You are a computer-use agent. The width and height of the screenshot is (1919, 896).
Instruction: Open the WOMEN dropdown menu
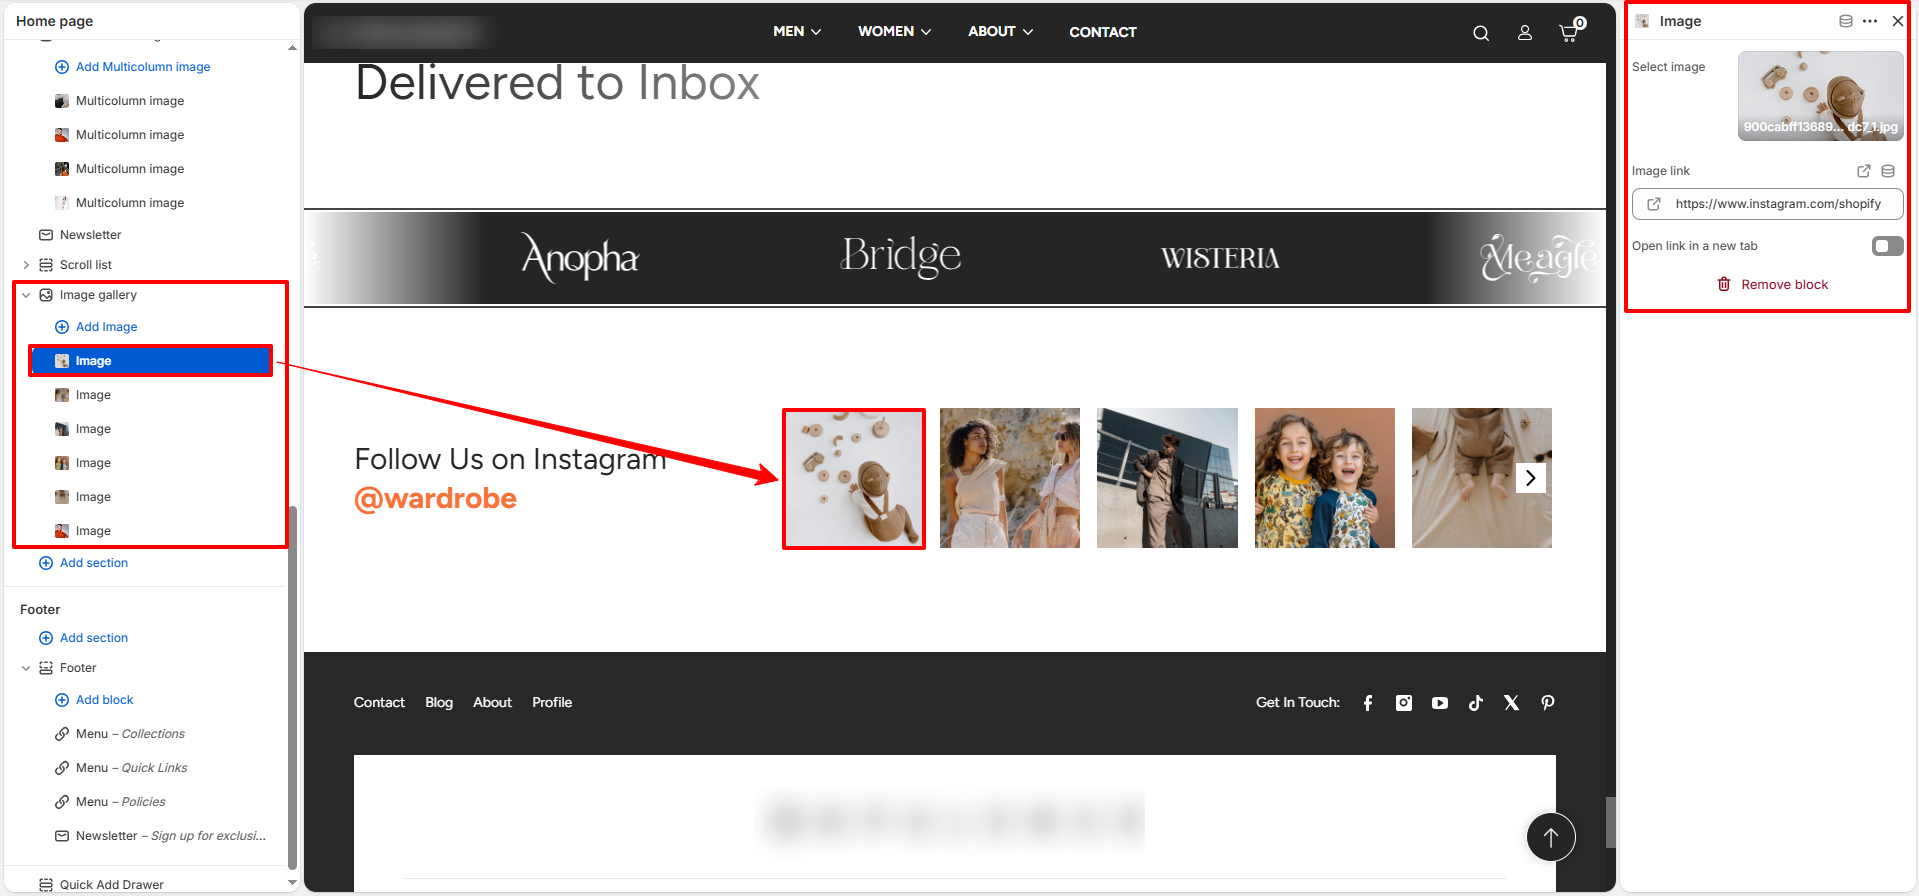point(894,32)
